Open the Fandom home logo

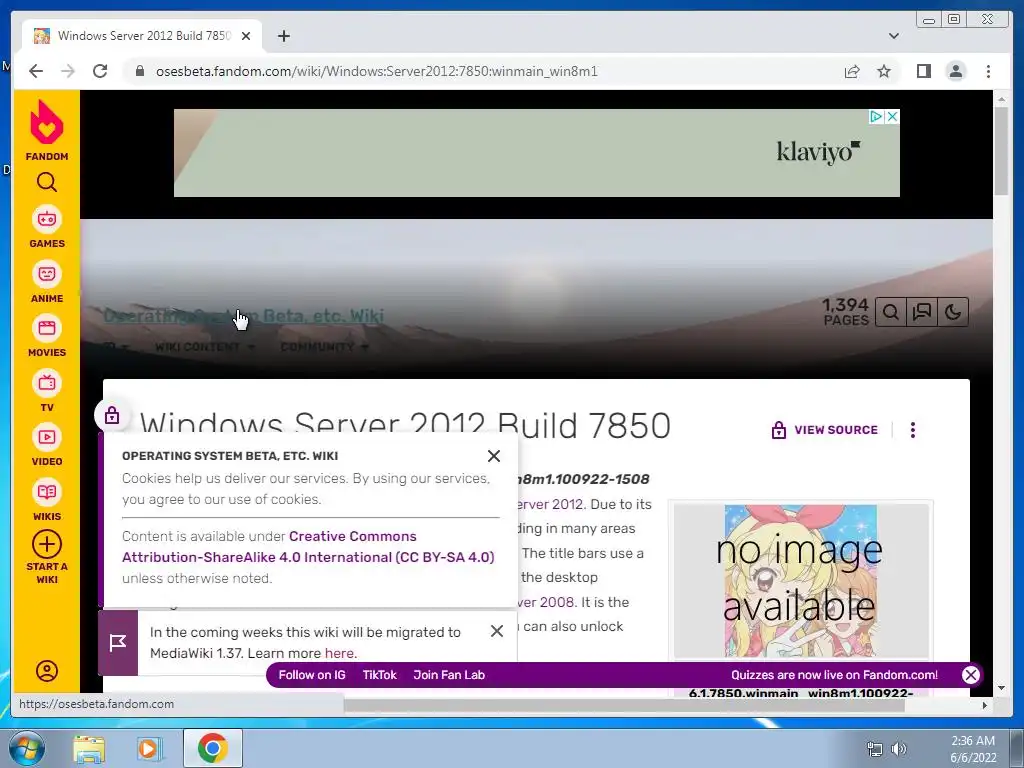(x=46, y=130)
